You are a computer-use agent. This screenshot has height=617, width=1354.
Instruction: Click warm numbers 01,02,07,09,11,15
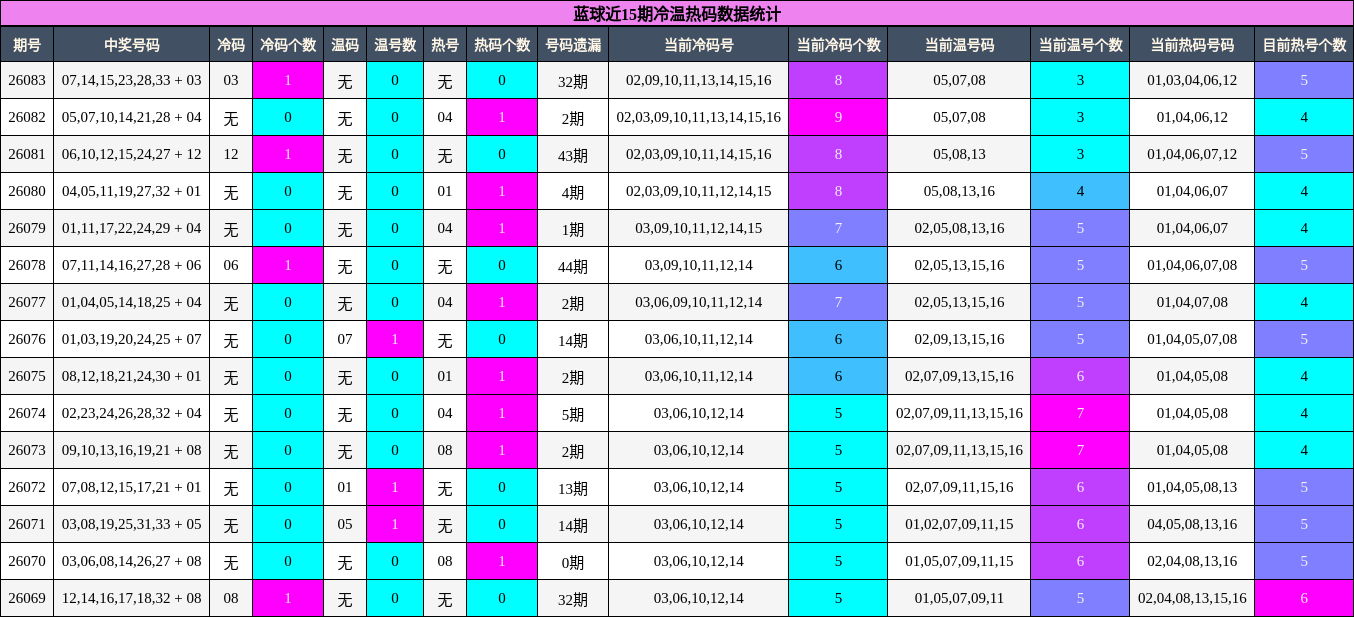point(959,524)
